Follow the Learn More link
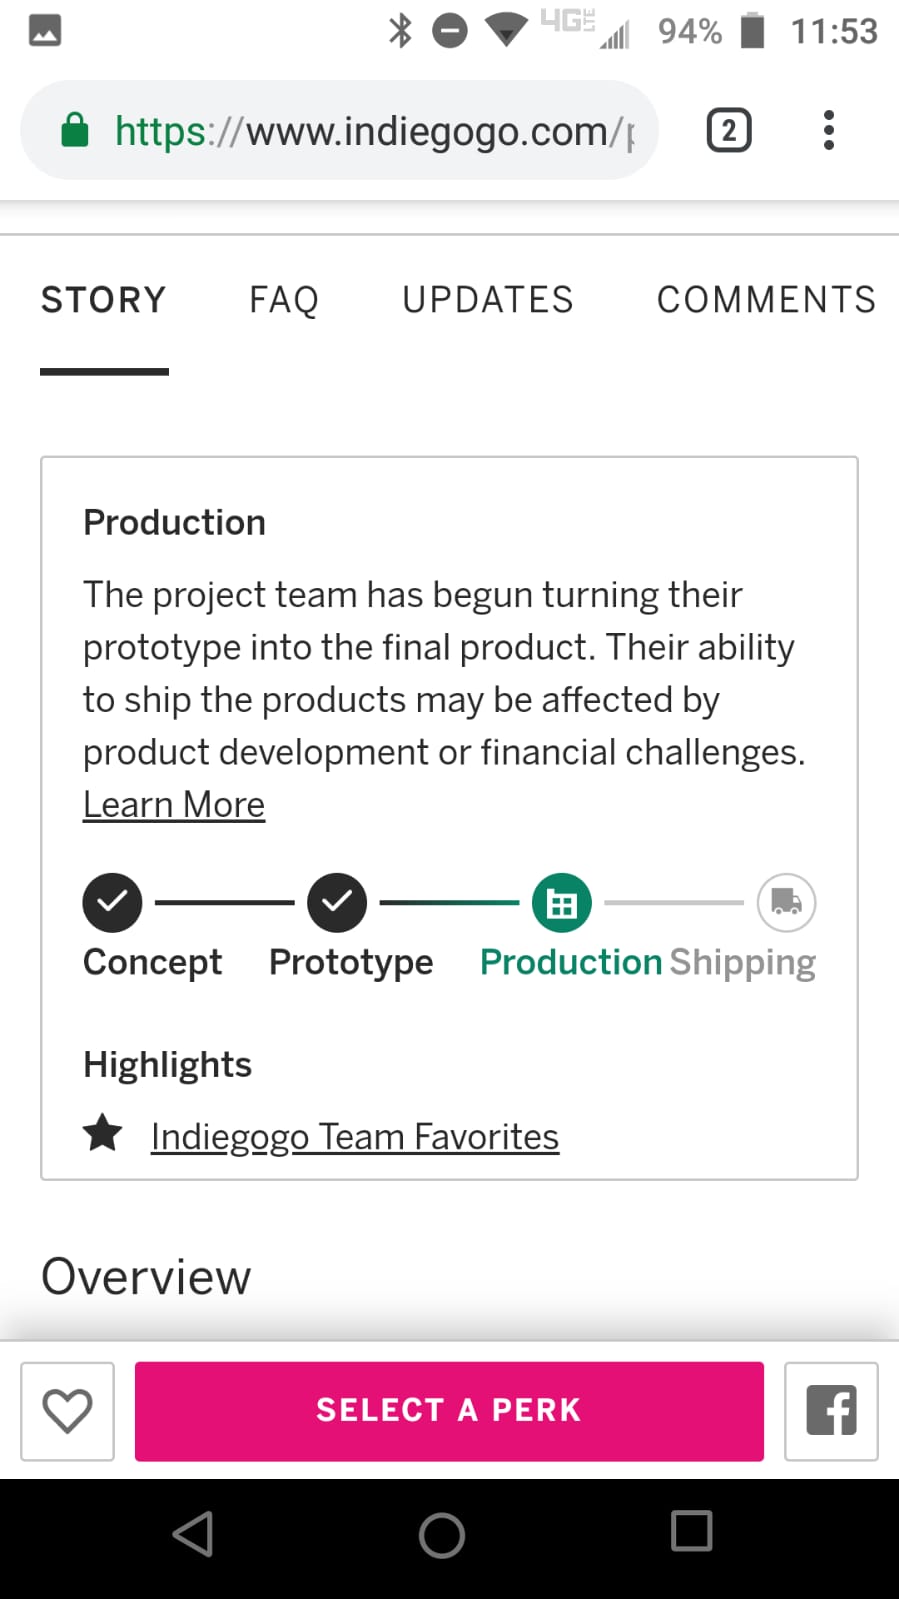 click(174, 805)
